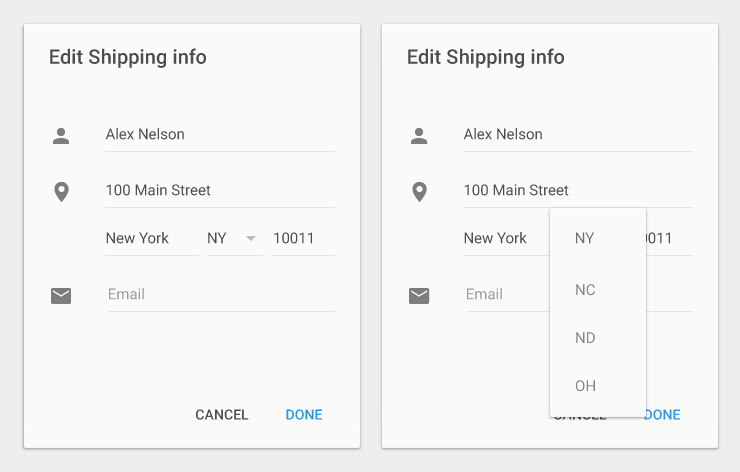Pick ND from the state options
Image resolution: width=740 pixels, height=472 pixels.
[585, 338]
